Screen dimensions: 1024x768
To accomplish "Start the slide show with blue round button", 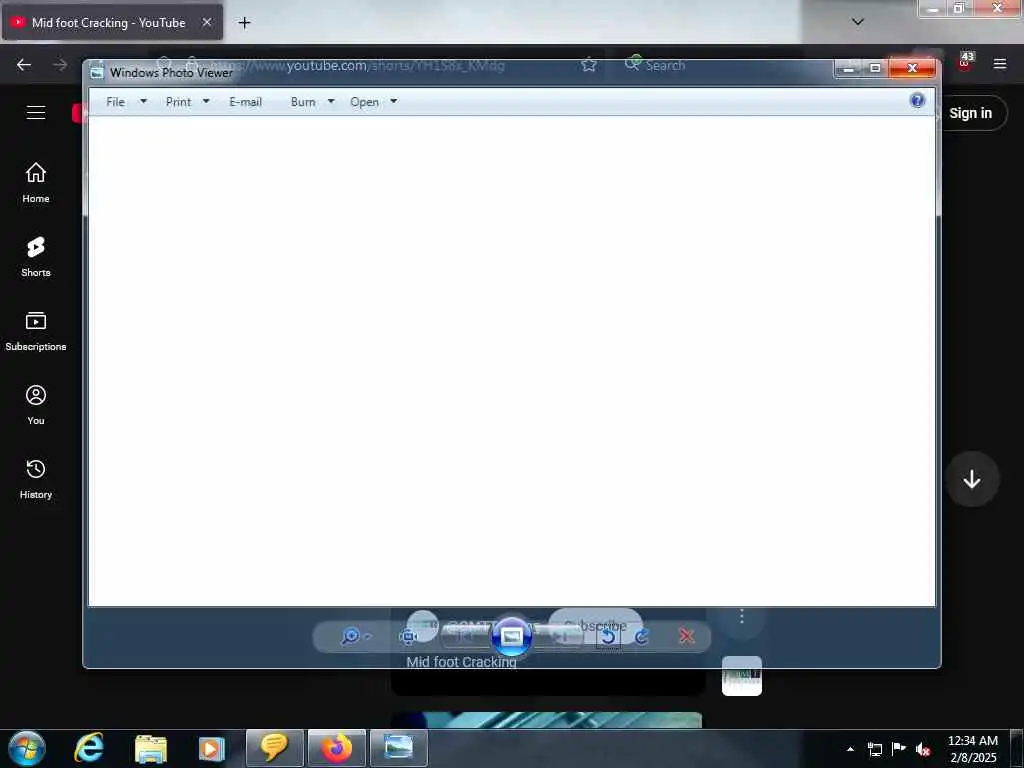I will pyautogui.click(x=511, y=636).
